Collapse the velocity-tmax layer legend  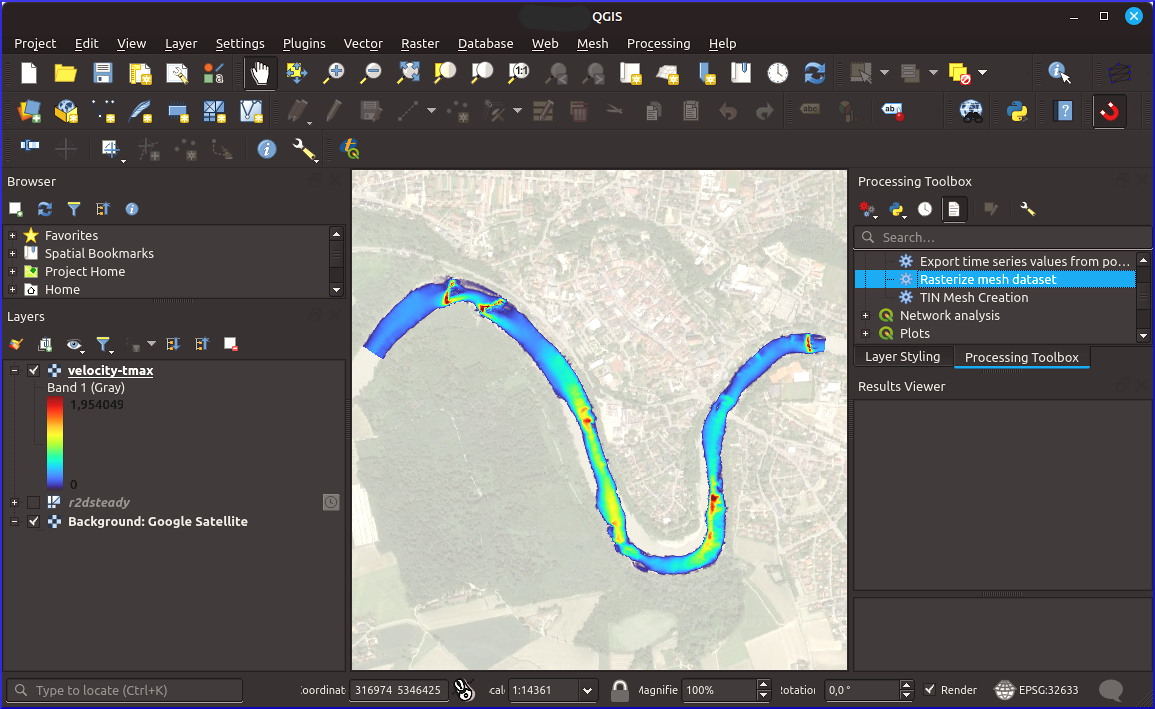point(13,370)
